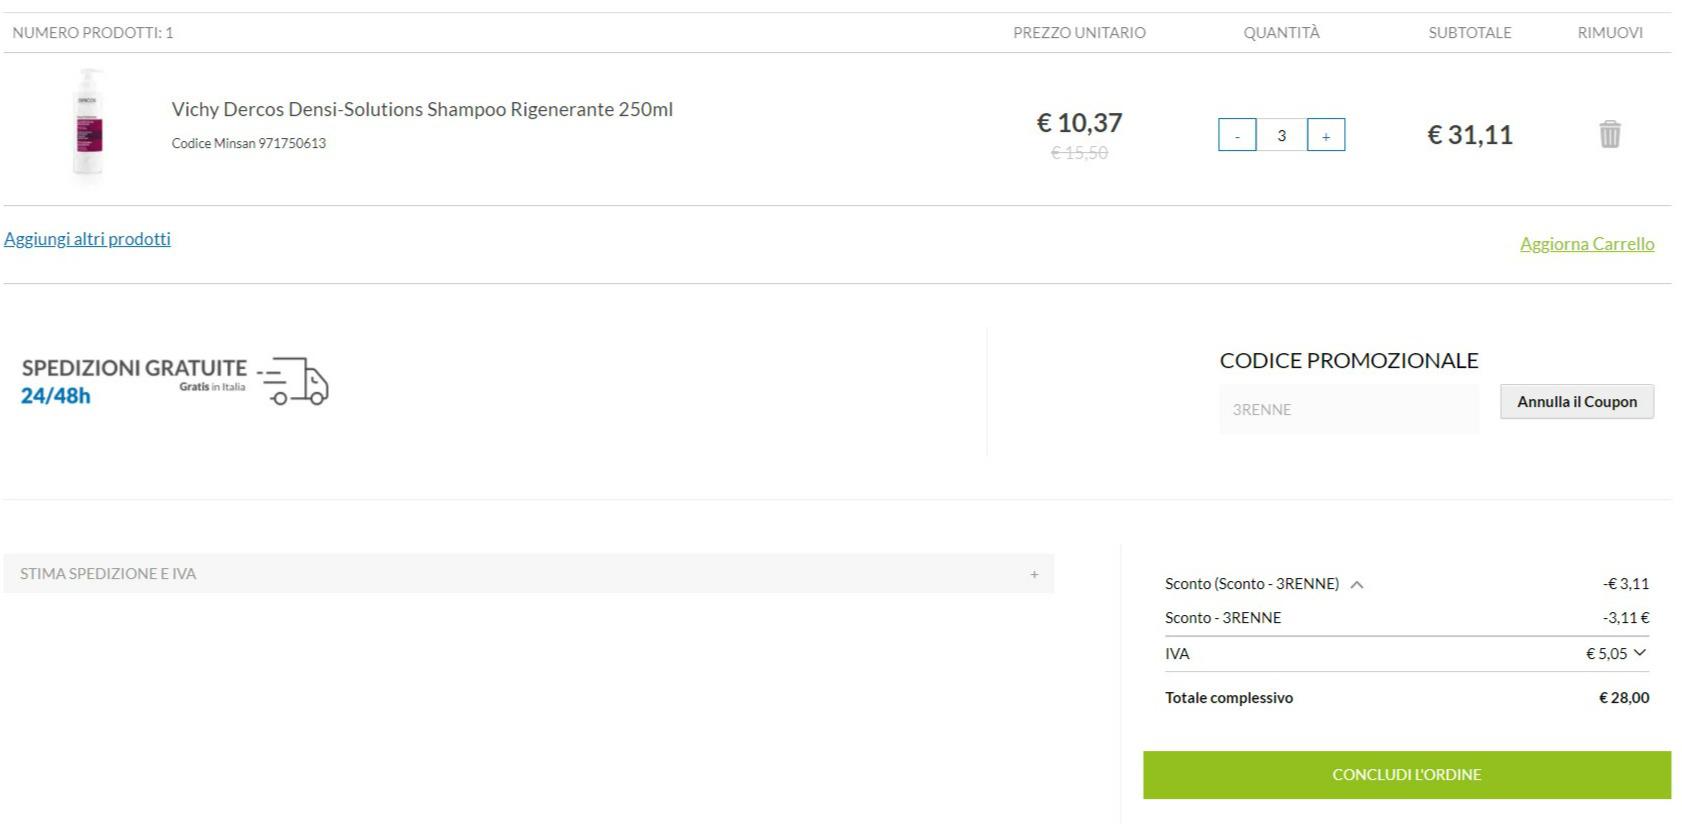Viewport: 1682px width, 824px height.
Task: Click the 'Aggiorna Carrello' link
Action: (x=1586, y=244)
